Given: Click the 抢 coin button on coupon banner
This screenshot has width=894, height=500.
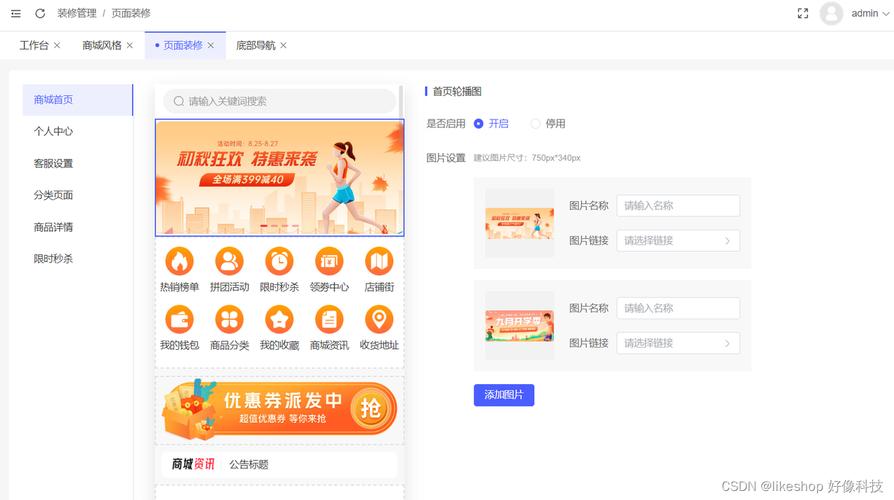Looking at the screenshot, I should [x=371, y=409].
